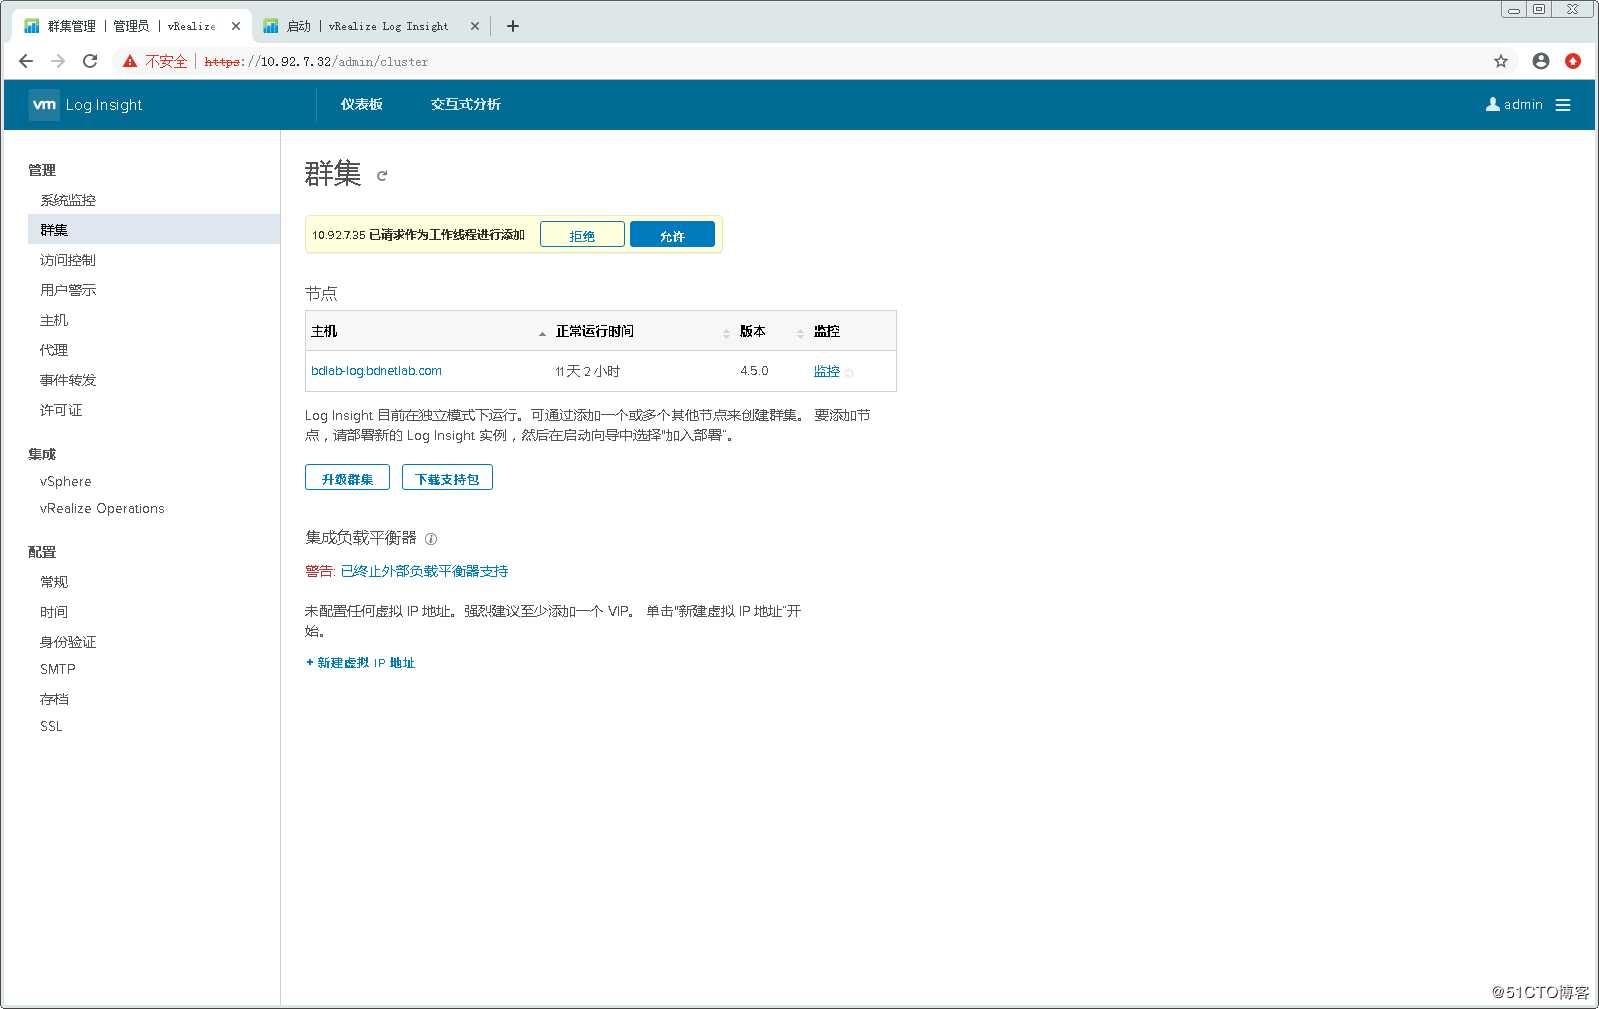The image size is (1599, 1009).
Task: Click the browser address bar URL
Action: [x=316, y=62]
